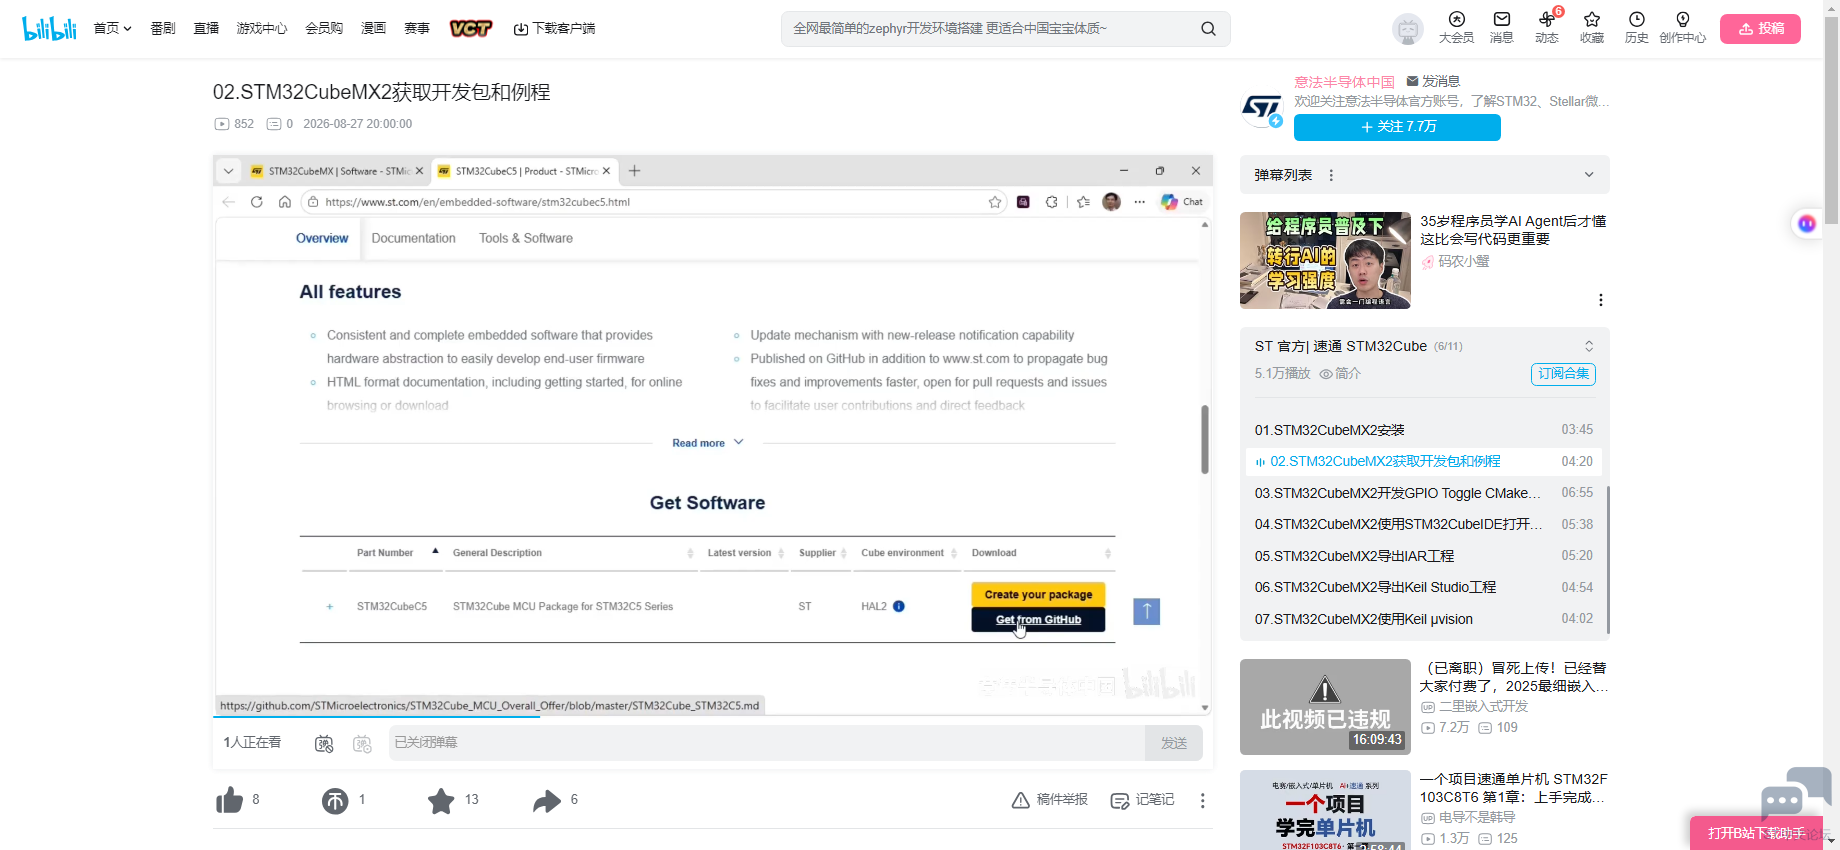Open the 历史 history icon

(1637, 28)
